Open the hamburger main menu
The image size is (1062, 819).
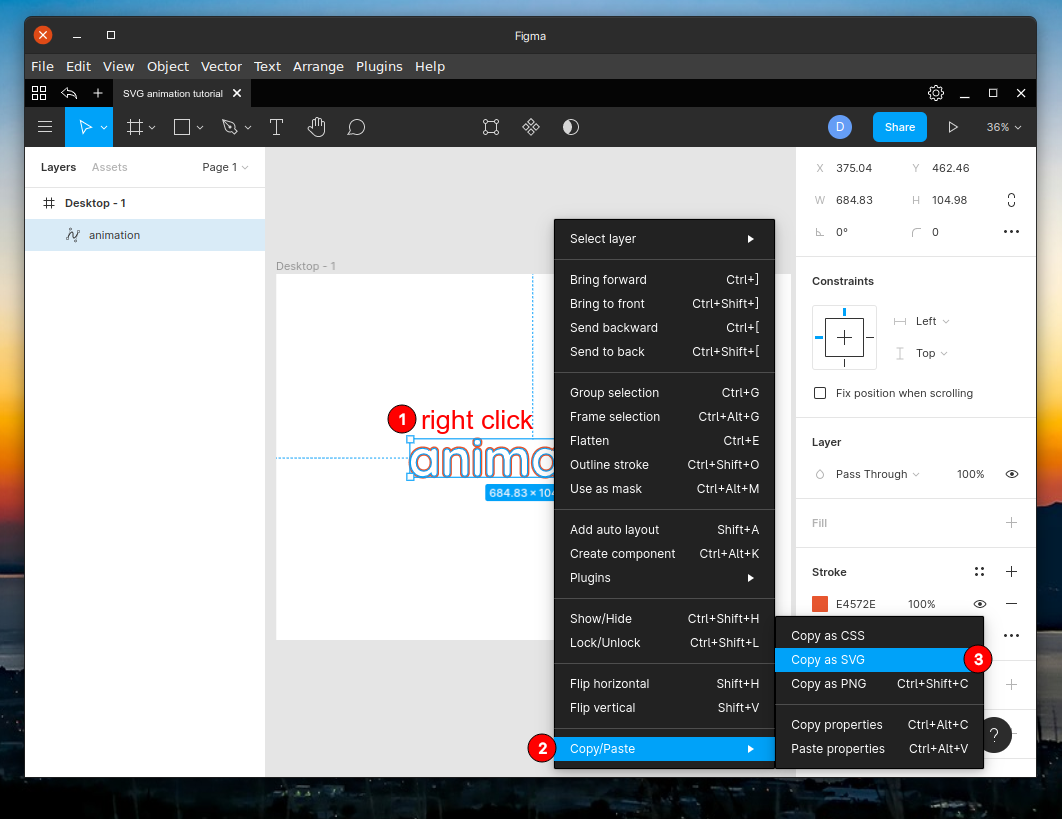click(x=44, y=127)
